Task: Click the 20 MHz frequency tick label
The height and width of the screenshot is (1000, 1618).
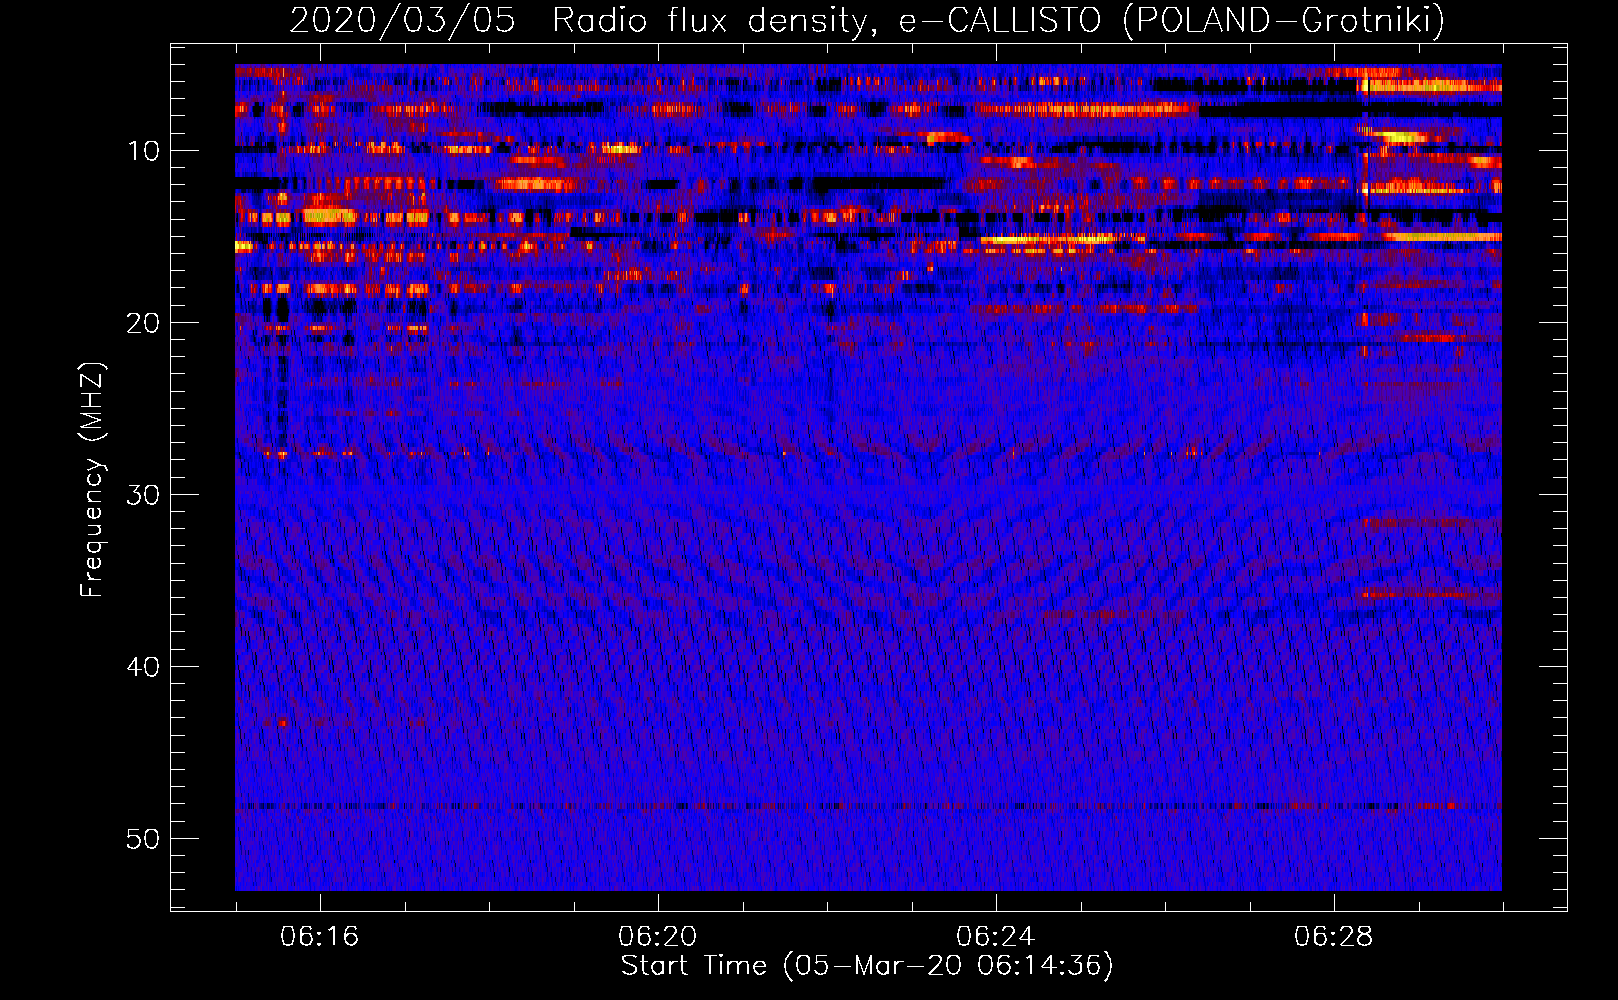Action: coord(143,323)
